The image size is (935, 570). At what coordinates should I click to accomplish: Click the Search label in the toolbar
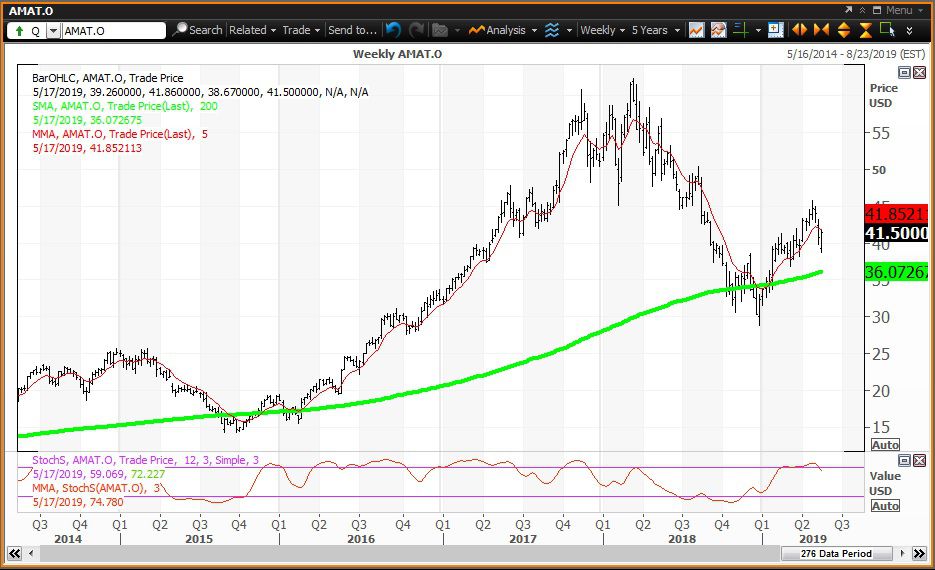click(205, 30)
